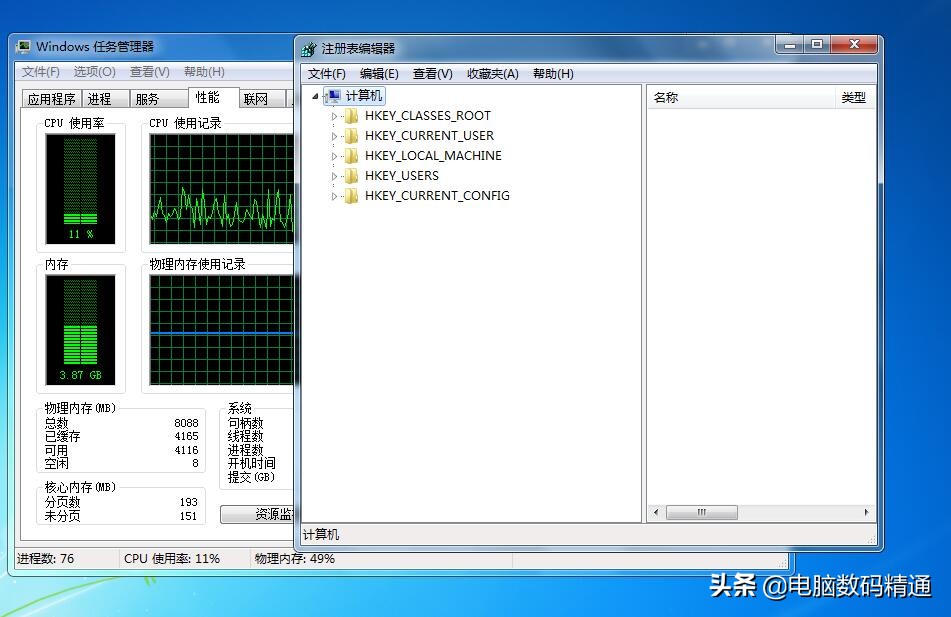Viewport: 951px width, 617px height.
Task: Click the 可用 value 4116
Action: click(186, 450)
